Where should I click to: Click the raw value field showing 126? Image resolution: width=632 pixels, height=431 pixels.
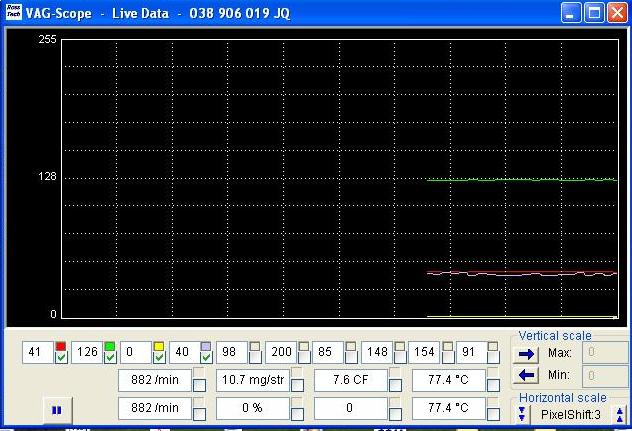(87, 352)
